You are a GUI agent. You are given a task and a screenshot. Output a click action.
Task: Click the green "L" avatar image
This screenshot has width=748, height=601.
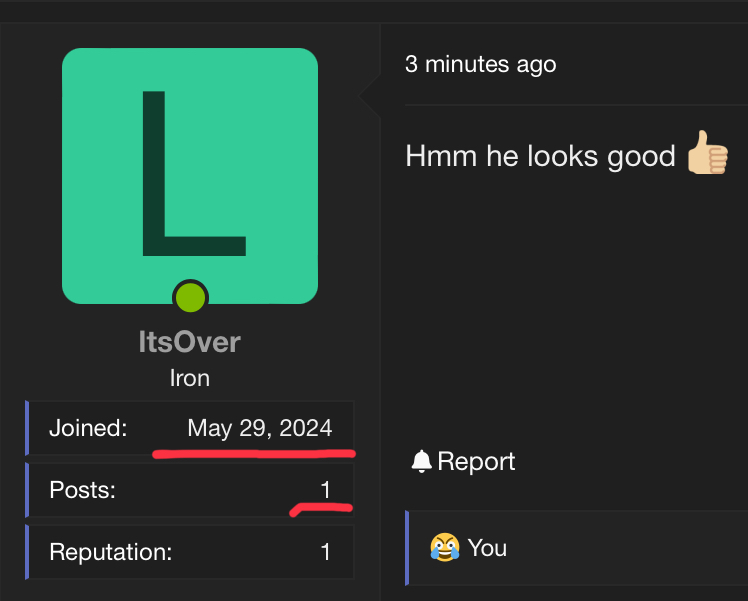point(190,175)
